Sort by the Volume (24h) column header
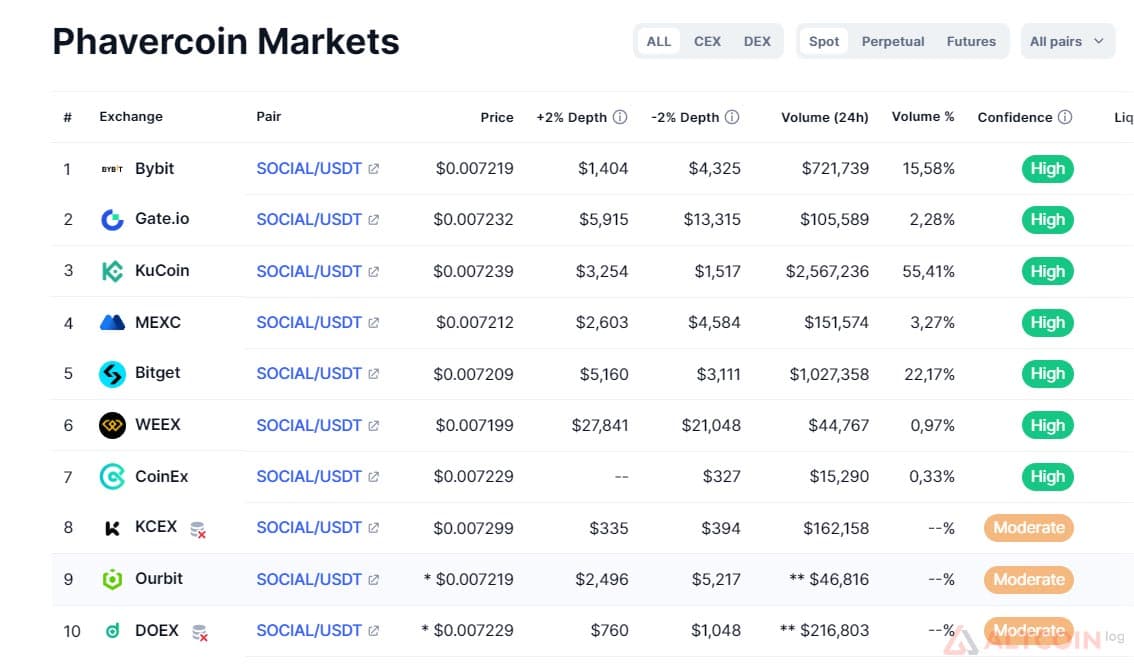The height and width of the screenshot is (664, 1134). 824,117
